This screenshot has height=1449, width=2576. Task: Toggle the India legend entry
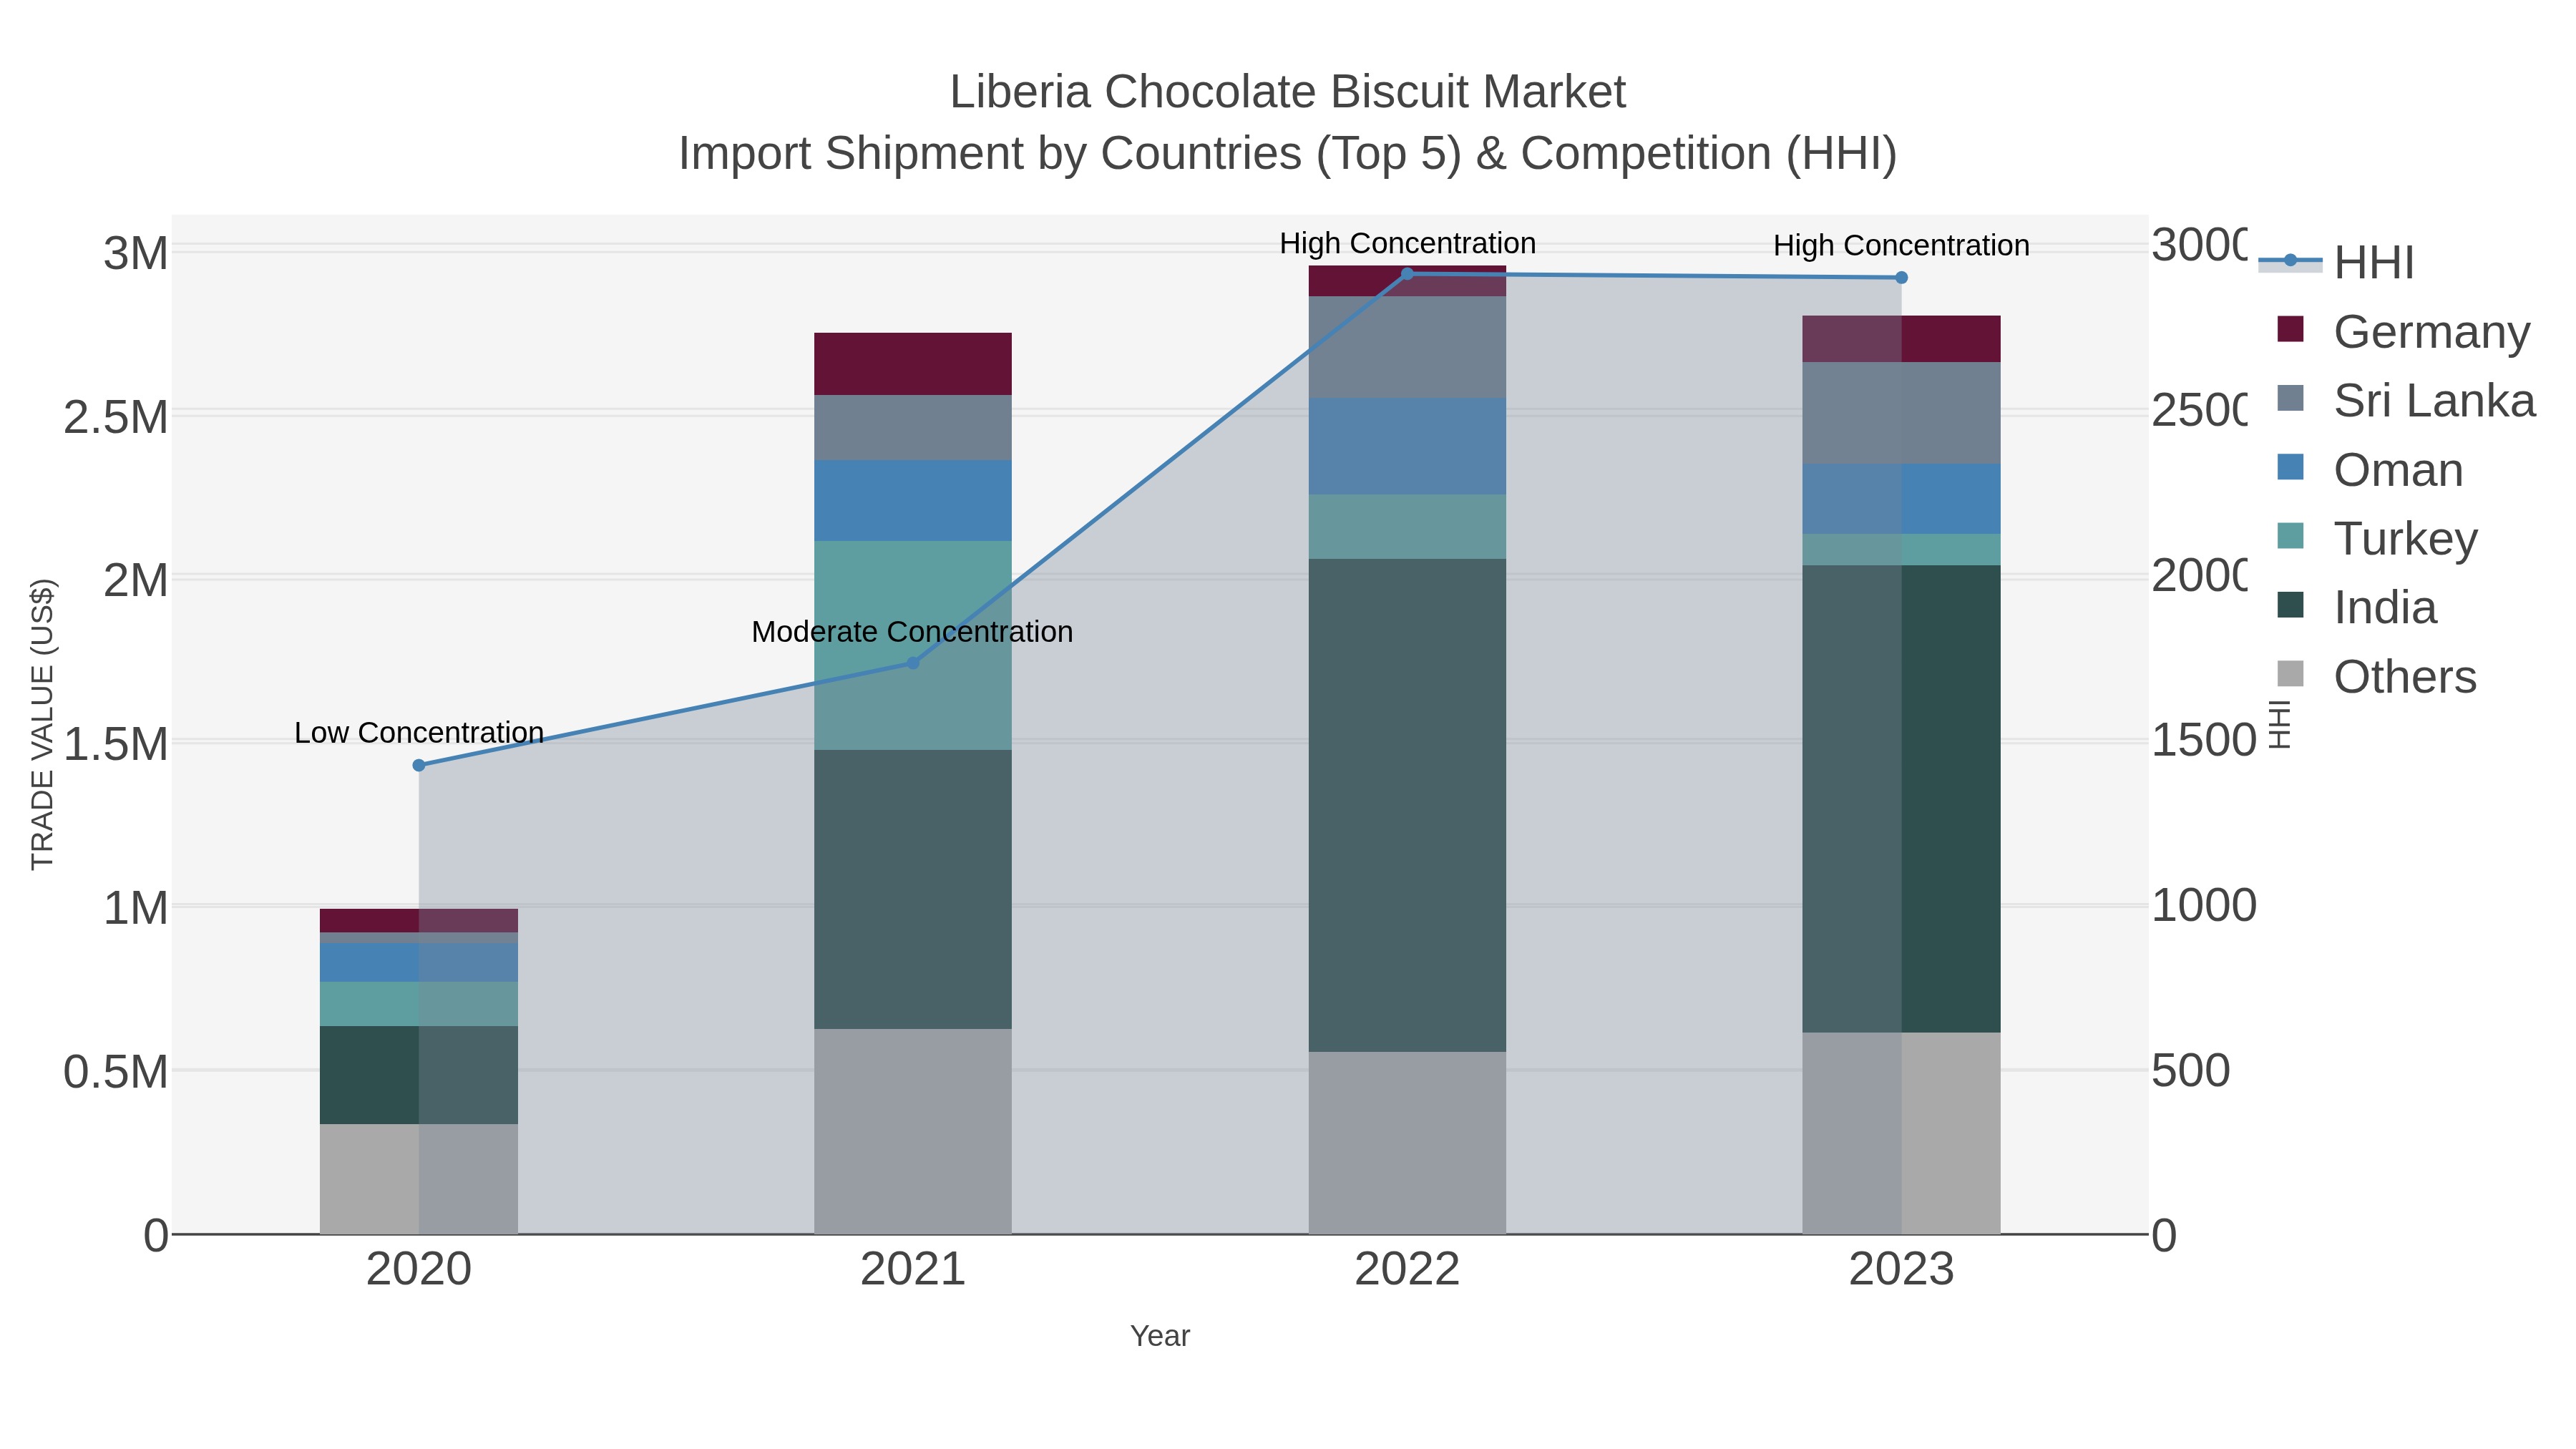pos(2356,607)
